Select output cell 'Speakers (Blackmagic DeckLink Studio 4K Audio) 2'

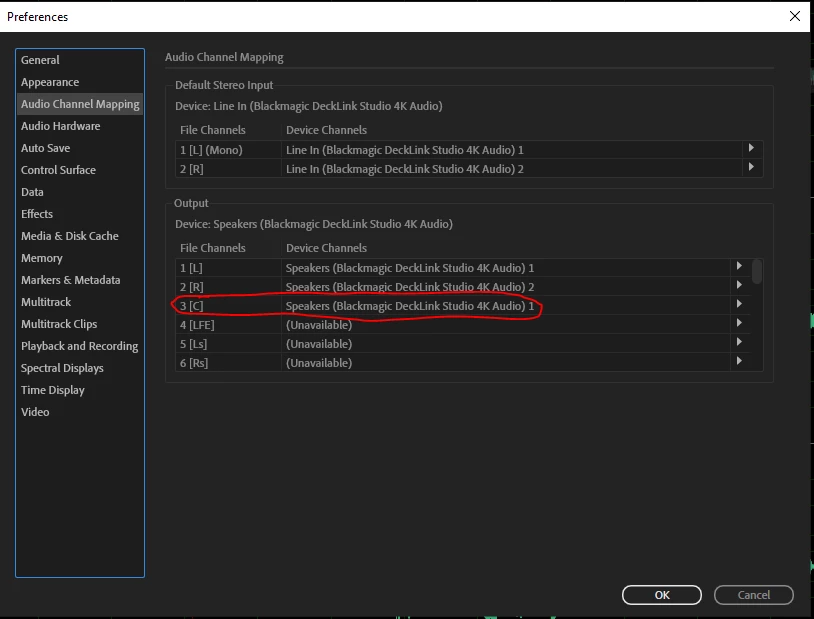point(506,287)
